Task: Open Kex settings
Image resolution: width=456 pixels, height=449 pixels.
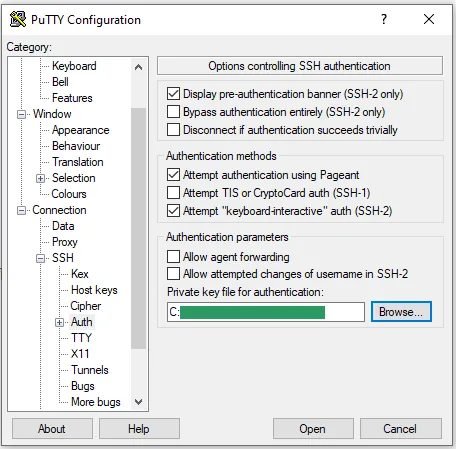Action: point(80,274)
